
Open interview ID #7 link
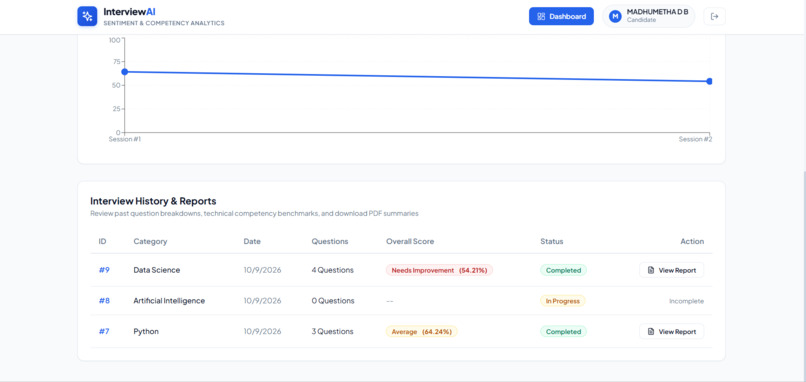[104, 332]
